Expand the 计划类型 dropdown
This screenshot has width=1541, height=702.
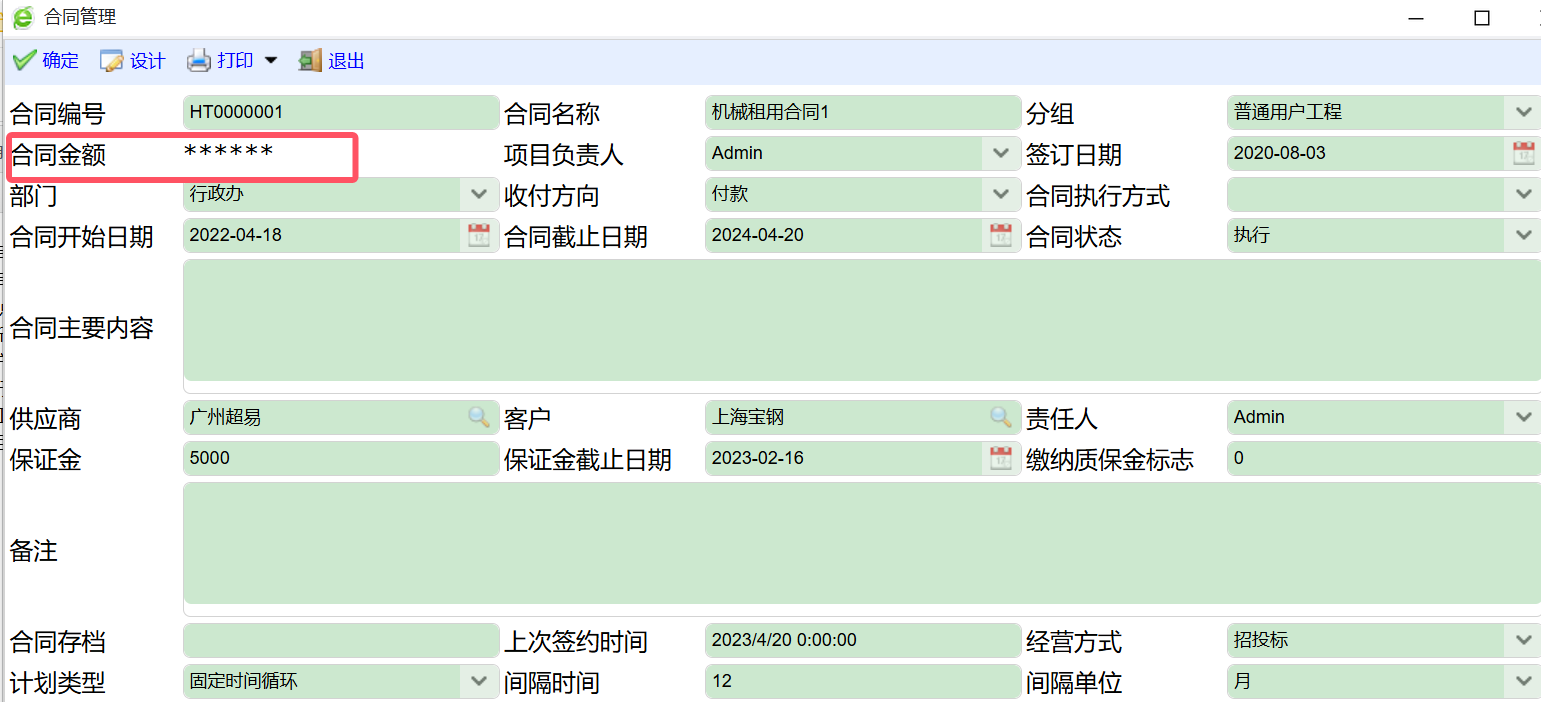[x=479, y=681]
